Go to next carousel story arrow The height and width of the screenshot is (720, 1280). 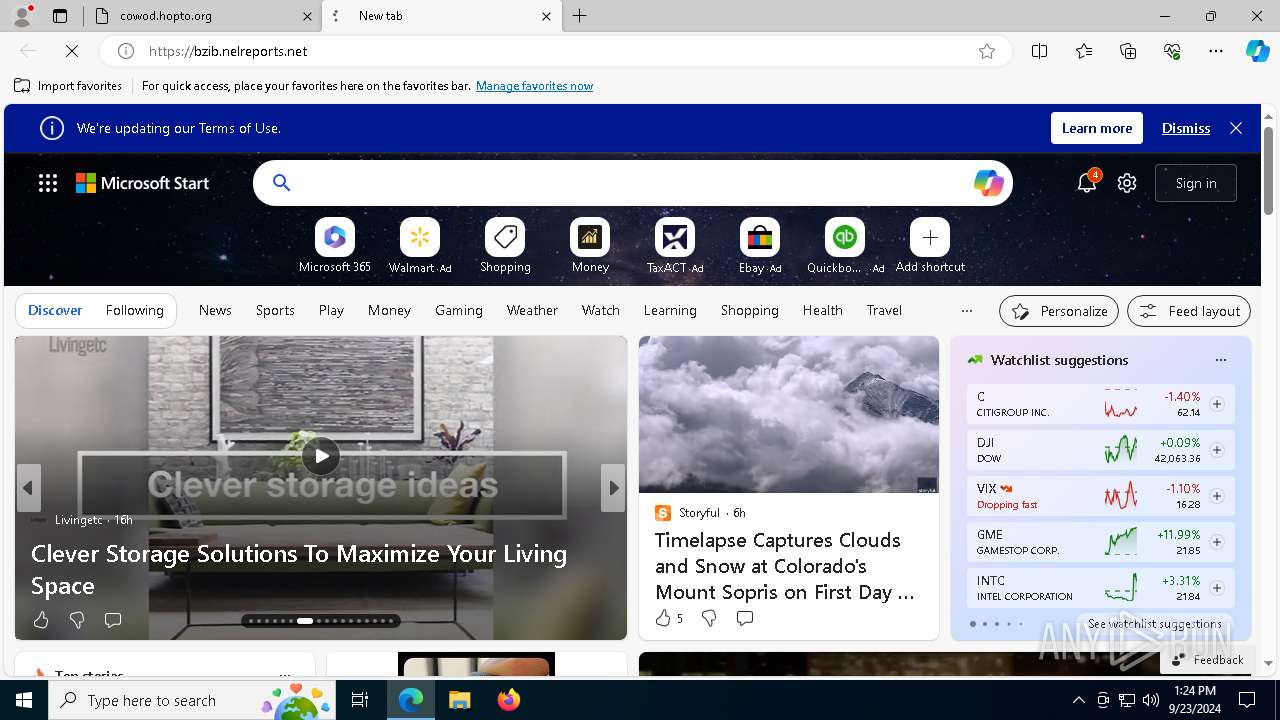pyautogui.click(x=614, y=488)
